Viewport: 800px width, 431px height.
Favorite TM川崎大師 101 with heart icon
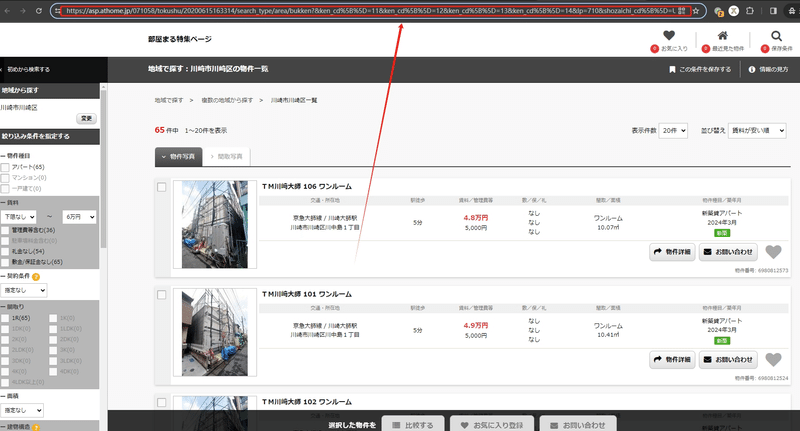pos(773,360)
